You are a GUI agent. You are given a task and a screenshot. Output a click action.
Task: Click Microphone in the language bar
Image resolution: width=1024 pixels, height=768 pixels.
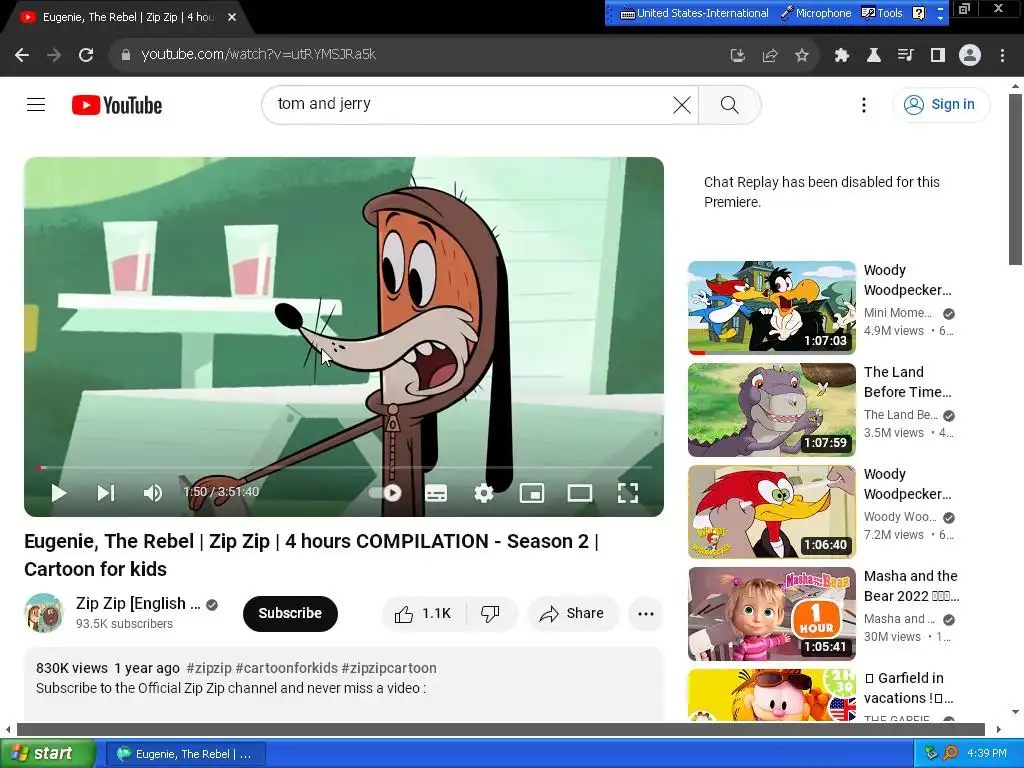pos(816,13)
